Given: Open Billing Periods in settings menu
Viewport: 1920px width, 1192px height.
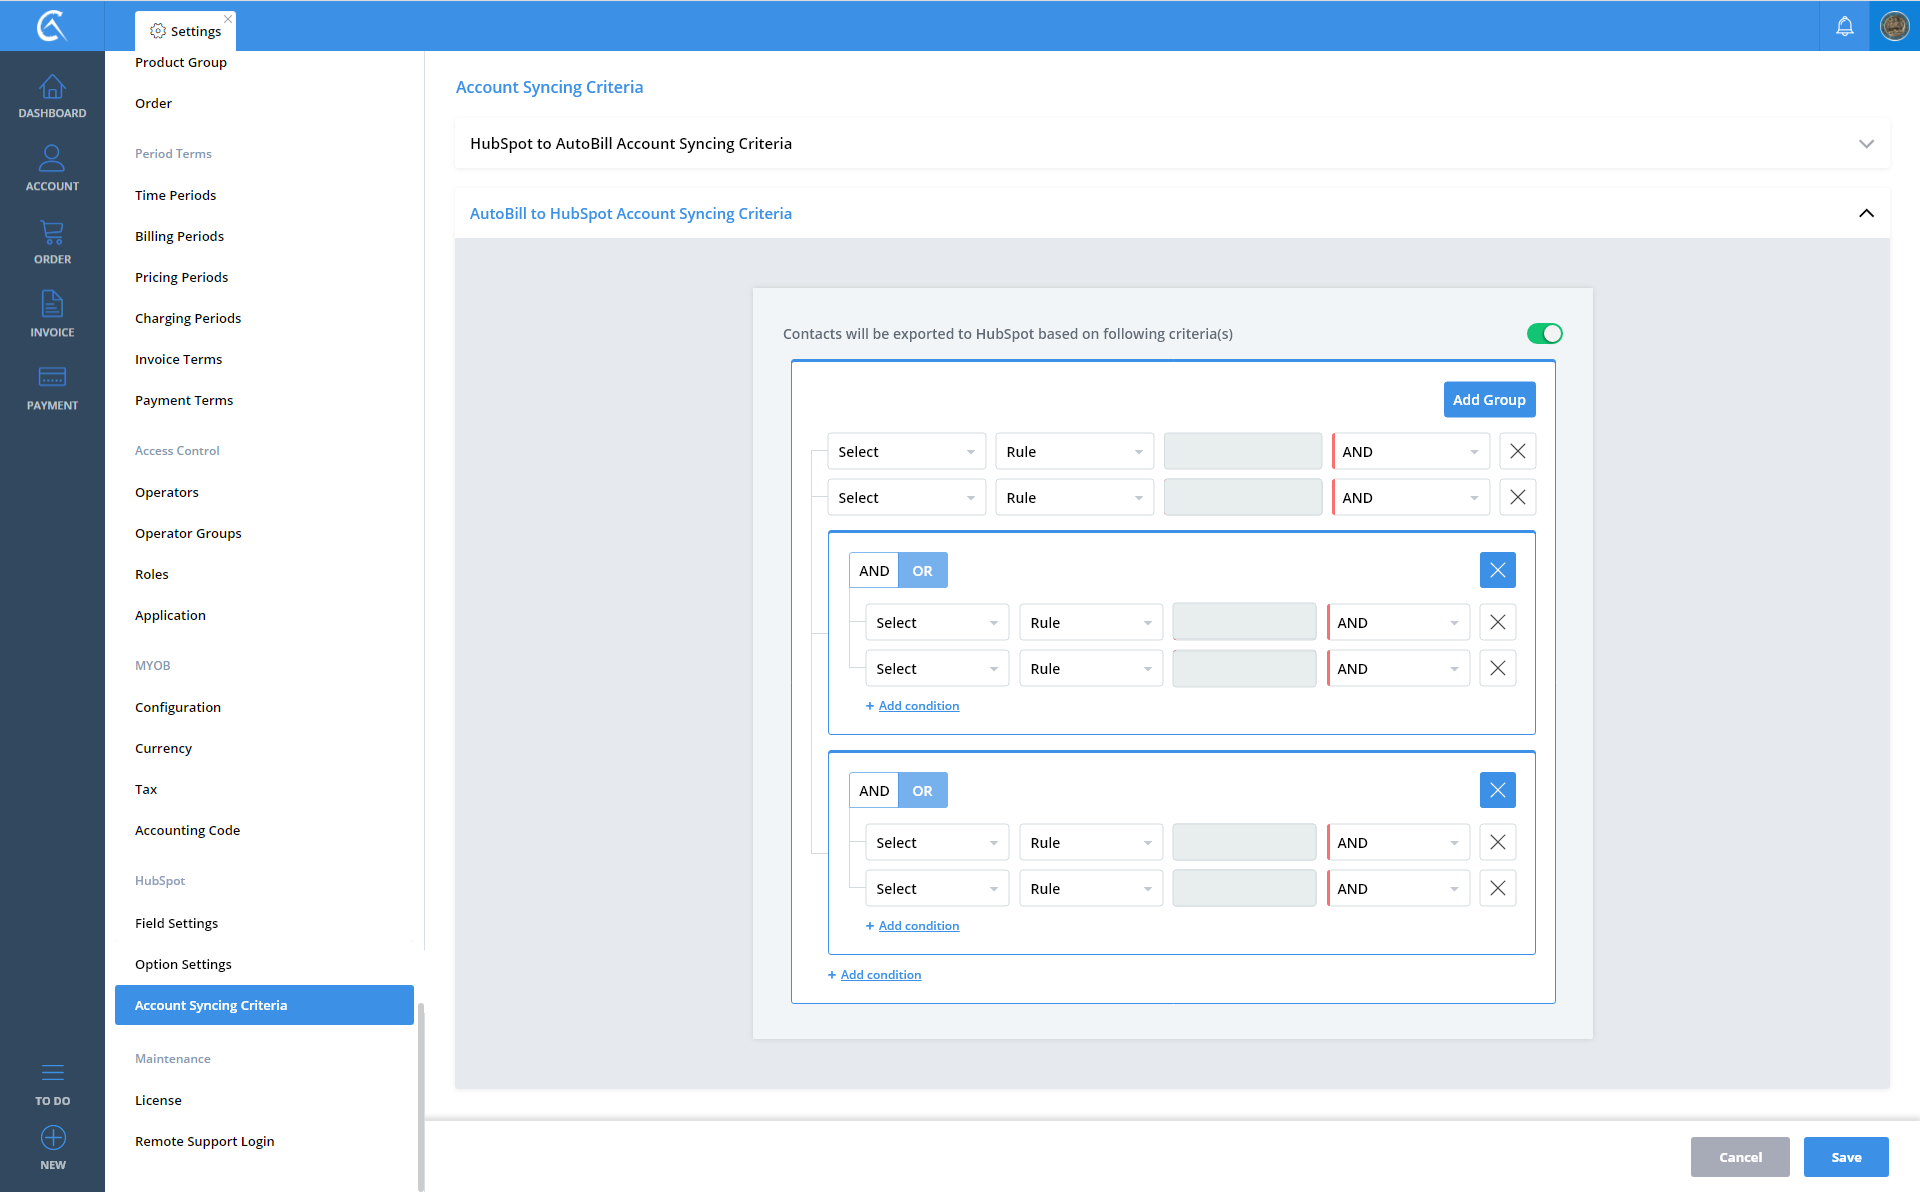Looking at the screenshot, I should click(x=179, y=236).
